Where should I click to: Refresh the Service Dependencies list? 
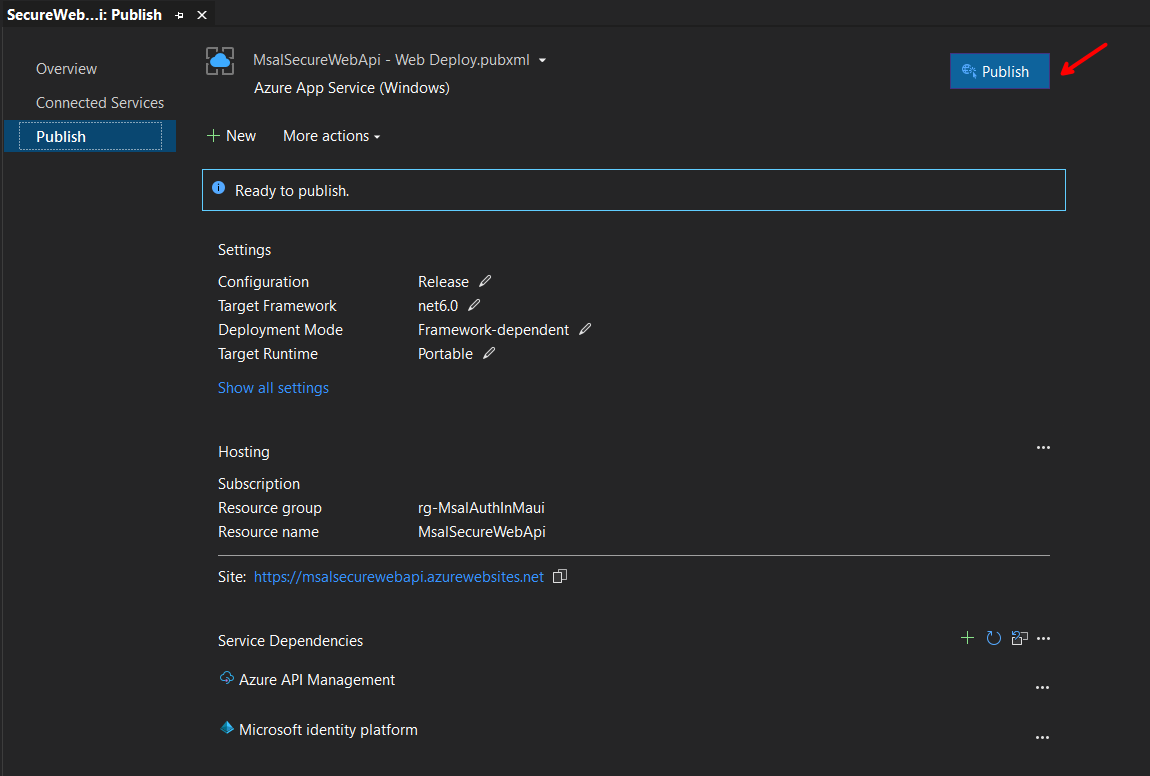(x=994, y=638)
